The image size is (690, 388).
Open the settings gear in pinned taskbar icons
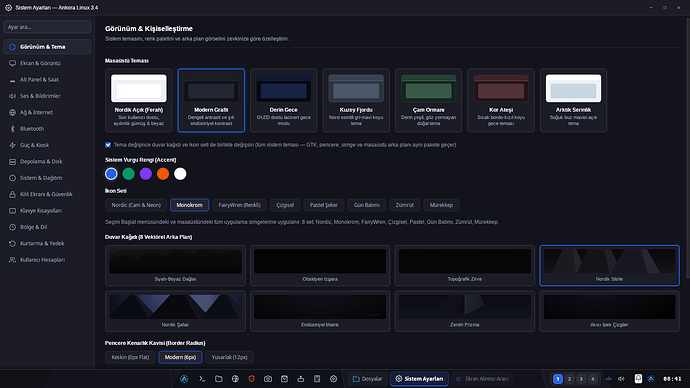[334, 379]
